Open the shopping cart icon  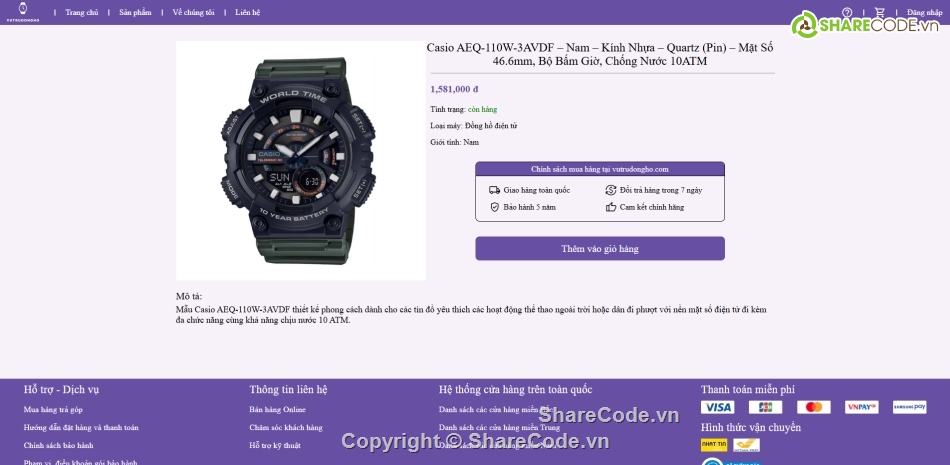point(880,12)
